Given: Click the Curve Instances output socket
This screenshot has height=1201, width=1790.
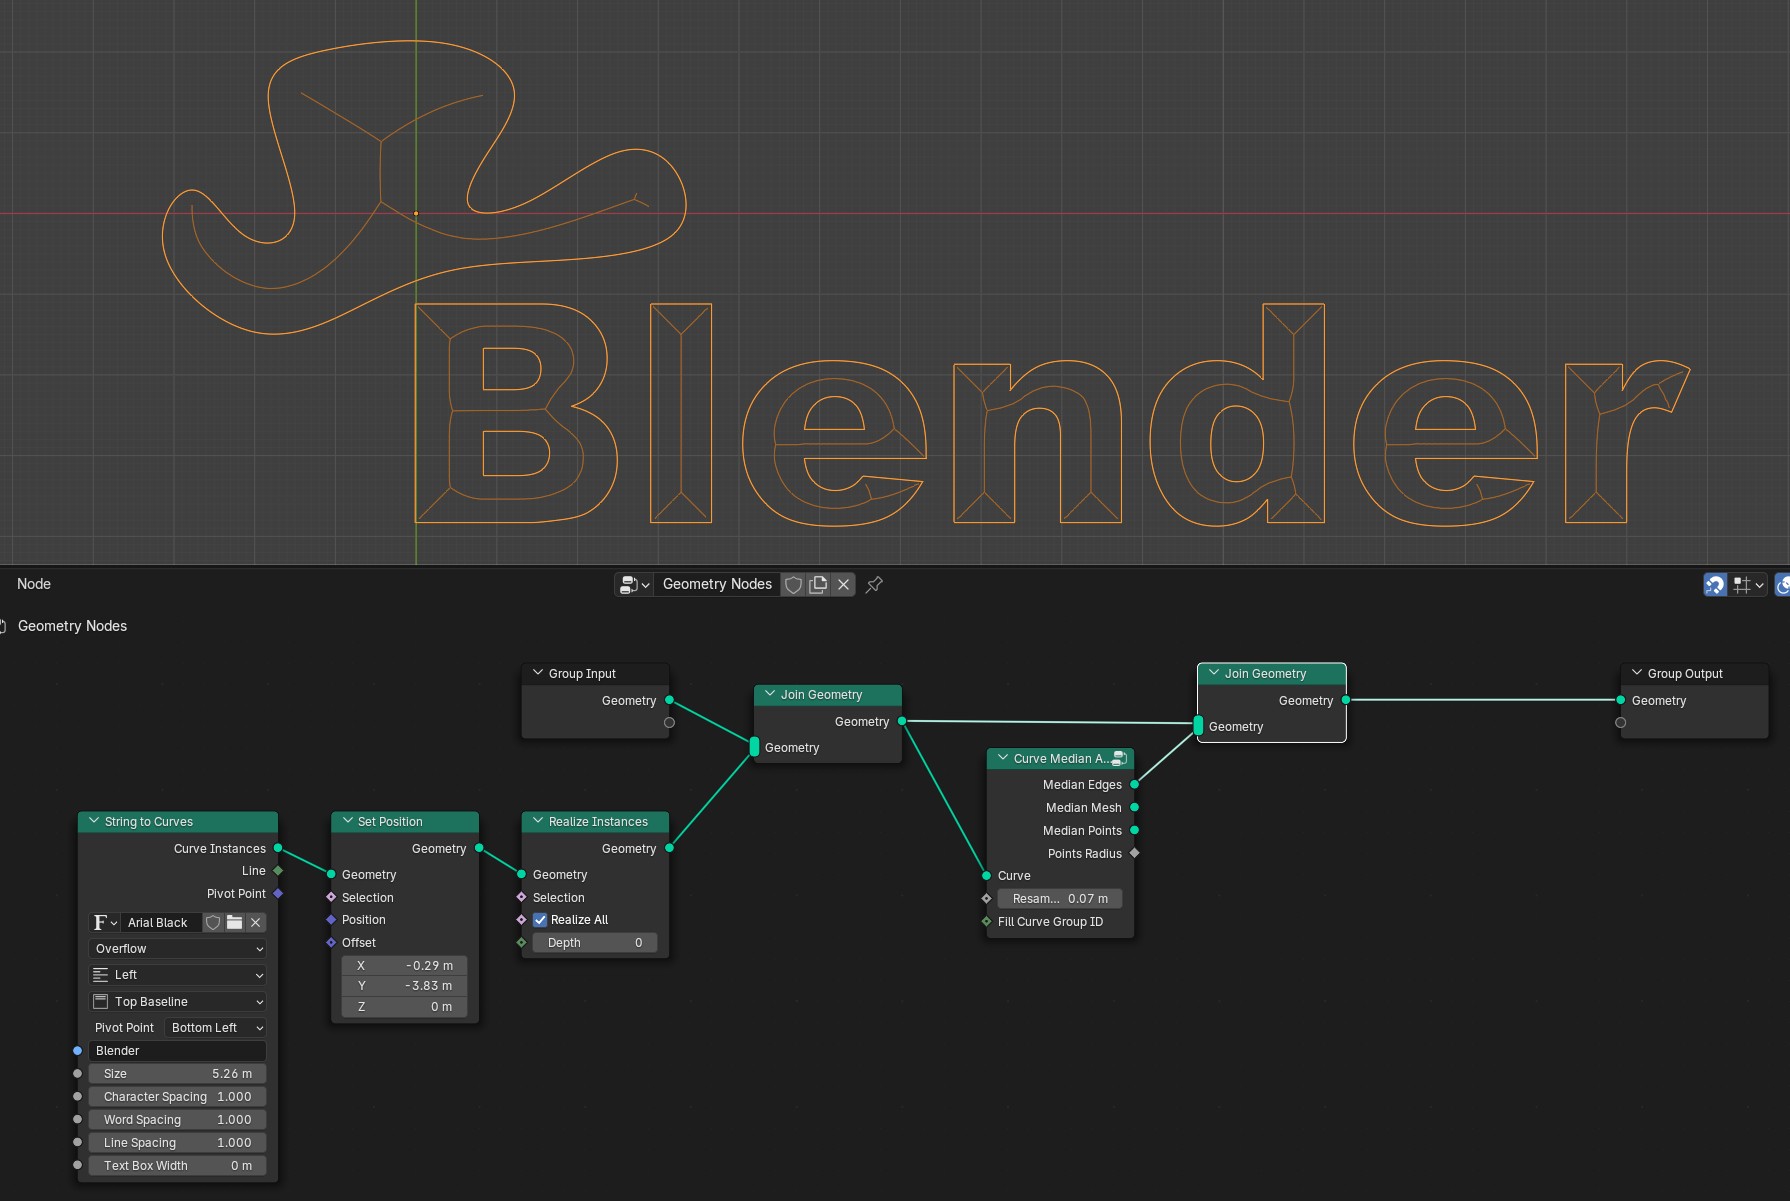Looking at the screenshot, I should pos(278,848).
